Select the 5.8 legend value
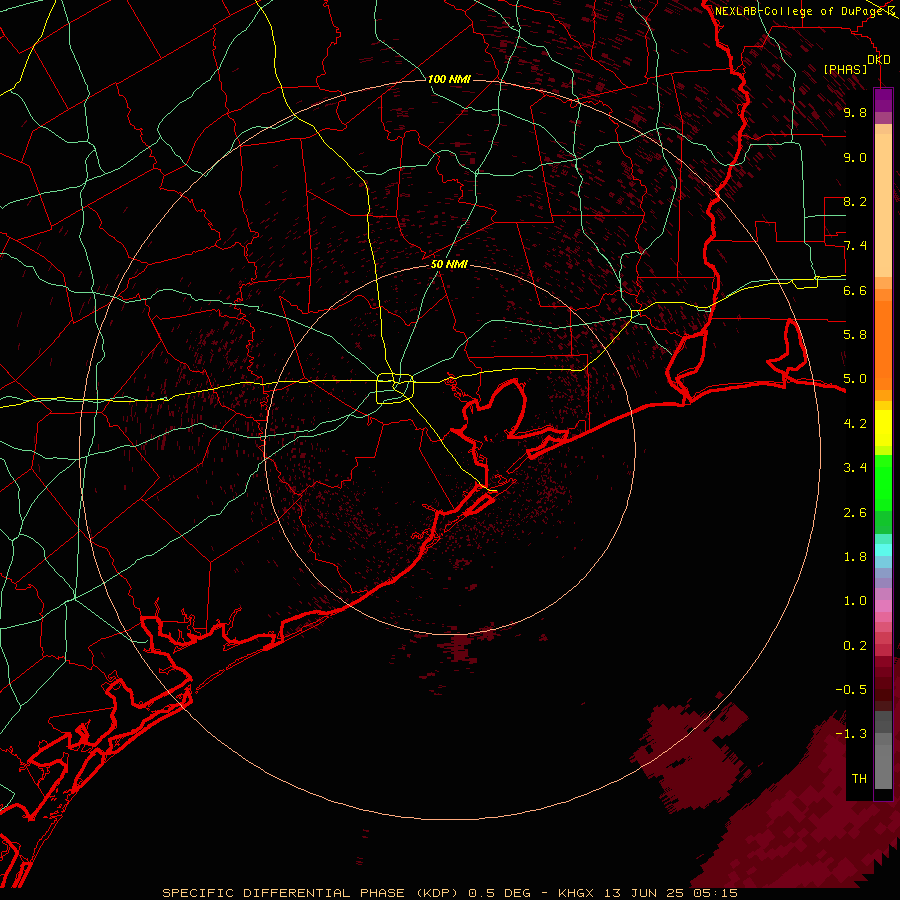This screenshot has width=900, height=900. coord(855,334)
